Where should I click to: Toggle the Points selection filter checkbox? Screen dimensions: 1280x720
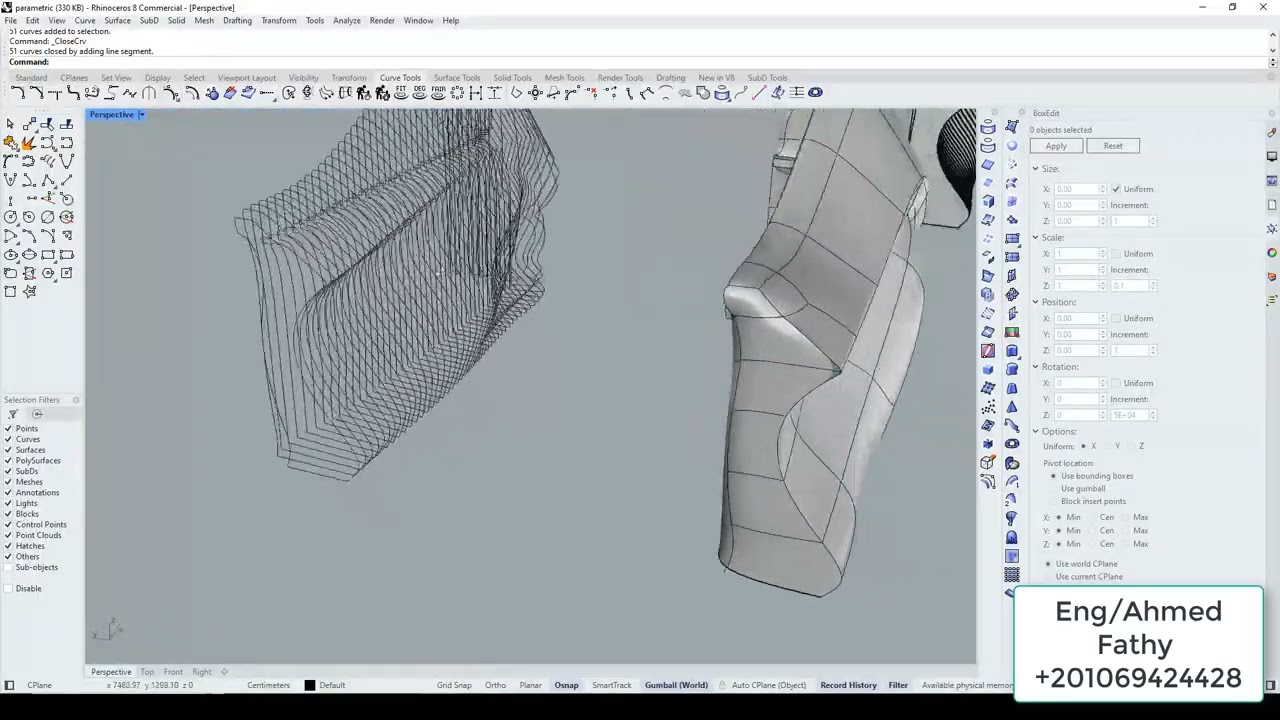pos(8,429)
